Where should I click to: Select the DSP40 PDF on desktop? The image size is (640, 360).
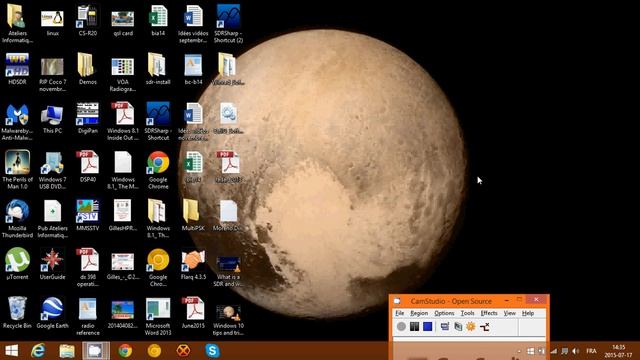(x=88, y=167)
